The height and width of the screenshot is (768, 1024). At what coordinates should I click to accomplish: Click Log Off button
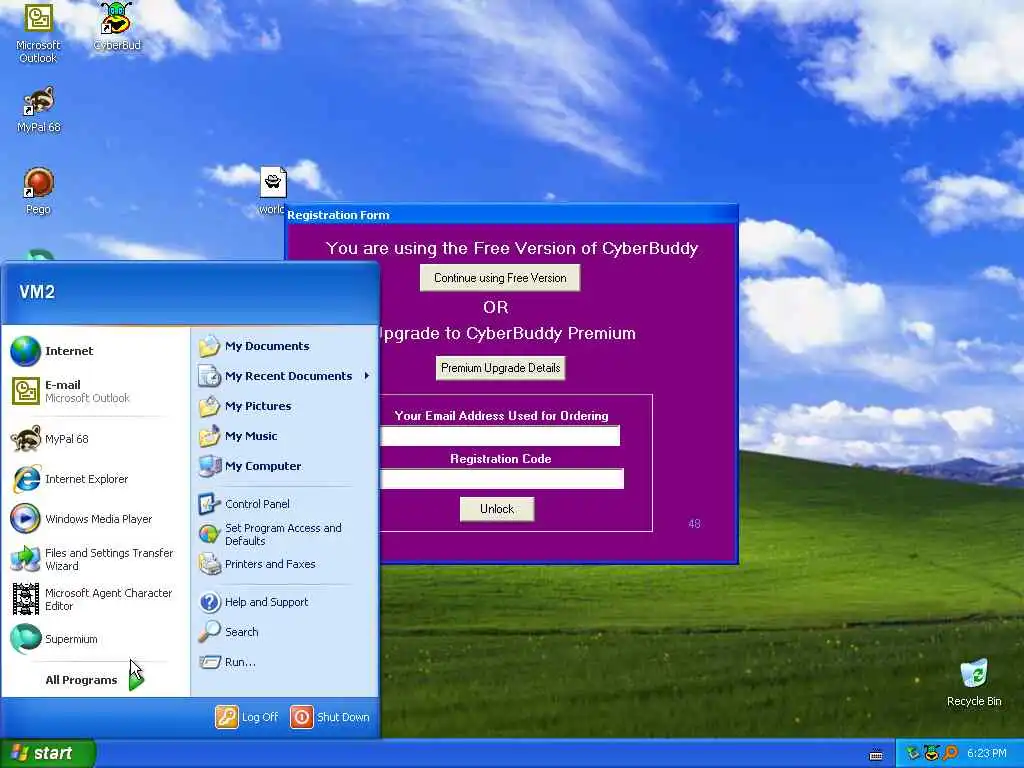247,717
